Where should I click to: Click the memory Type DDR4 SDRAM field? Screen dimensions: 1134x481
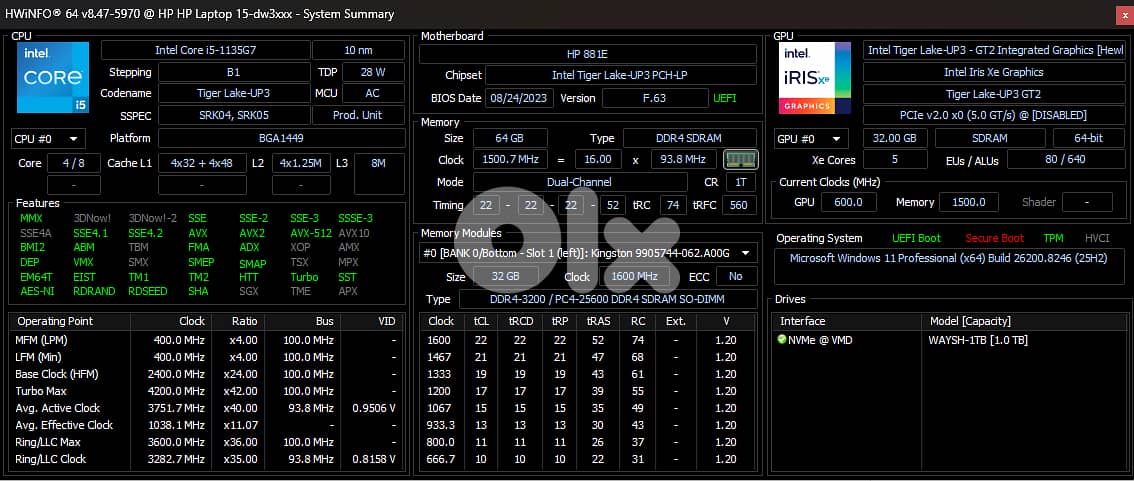[690, 138]
